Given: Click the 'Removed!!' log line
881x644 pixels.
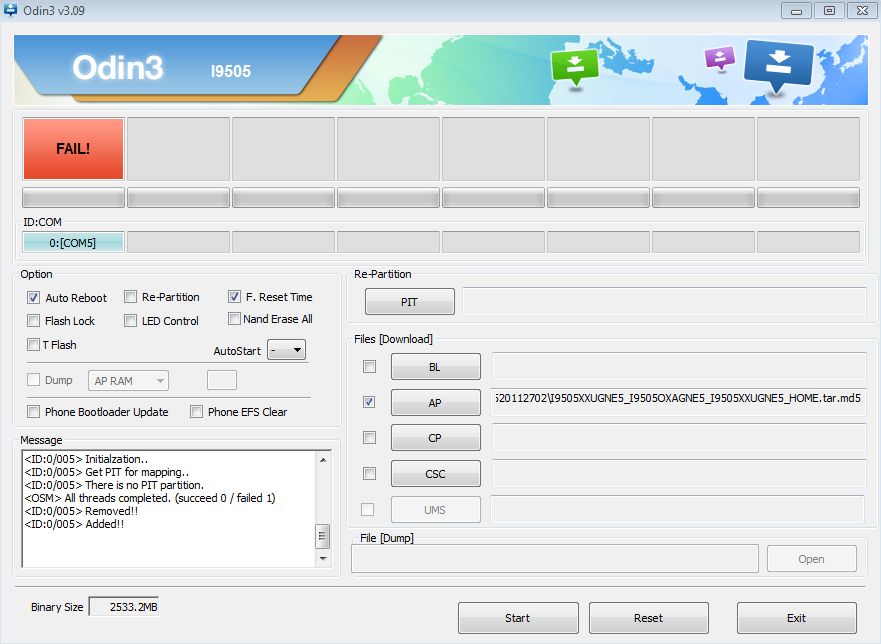Looking at the screenshot, I should pos(81,511).
